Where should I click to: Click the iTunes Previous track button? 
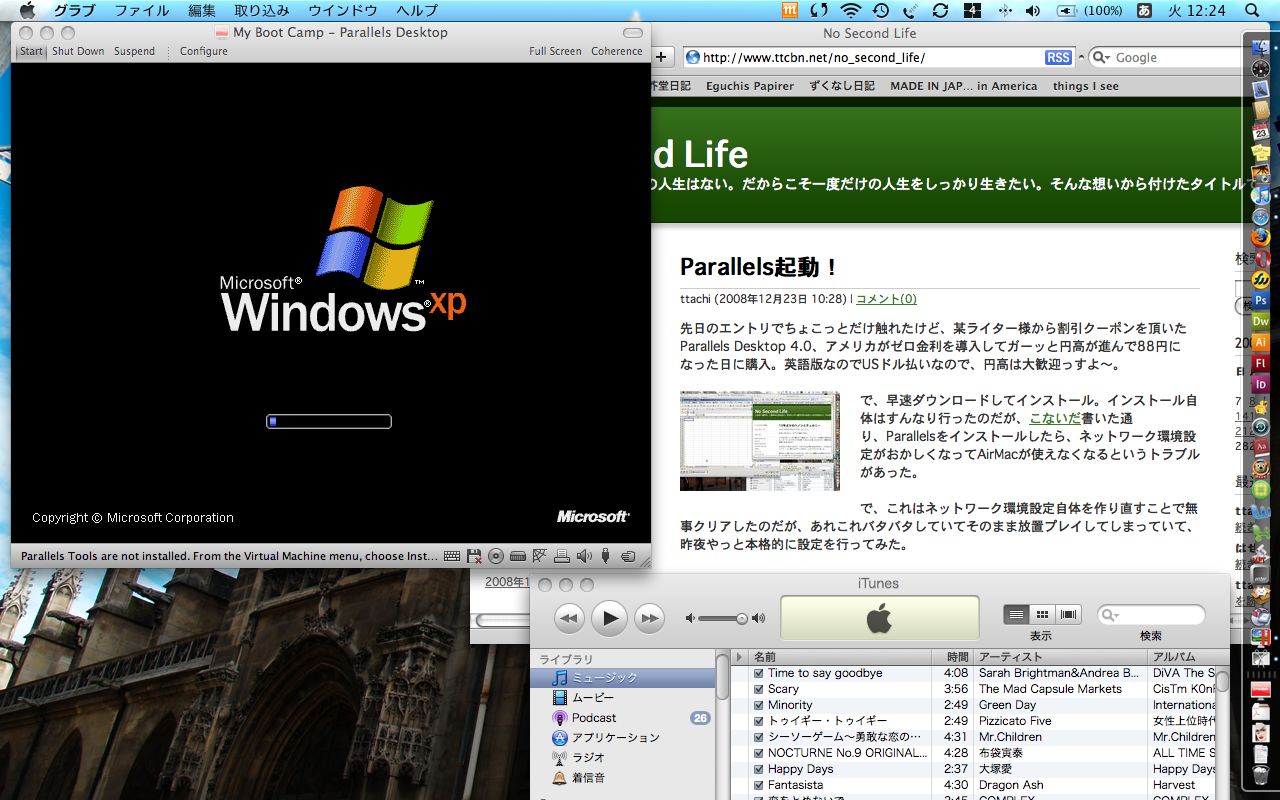(569, 619)
